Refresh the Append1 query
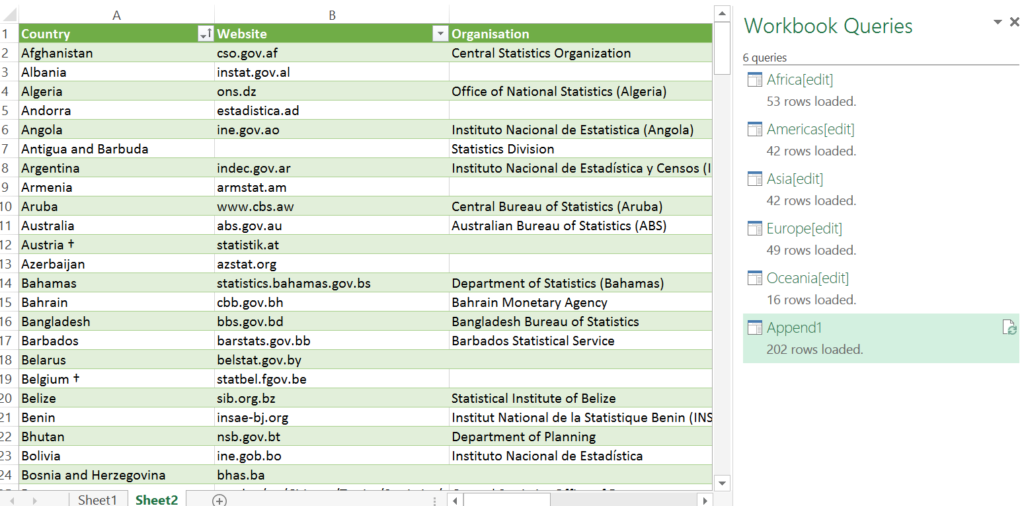 point(1009,328)
